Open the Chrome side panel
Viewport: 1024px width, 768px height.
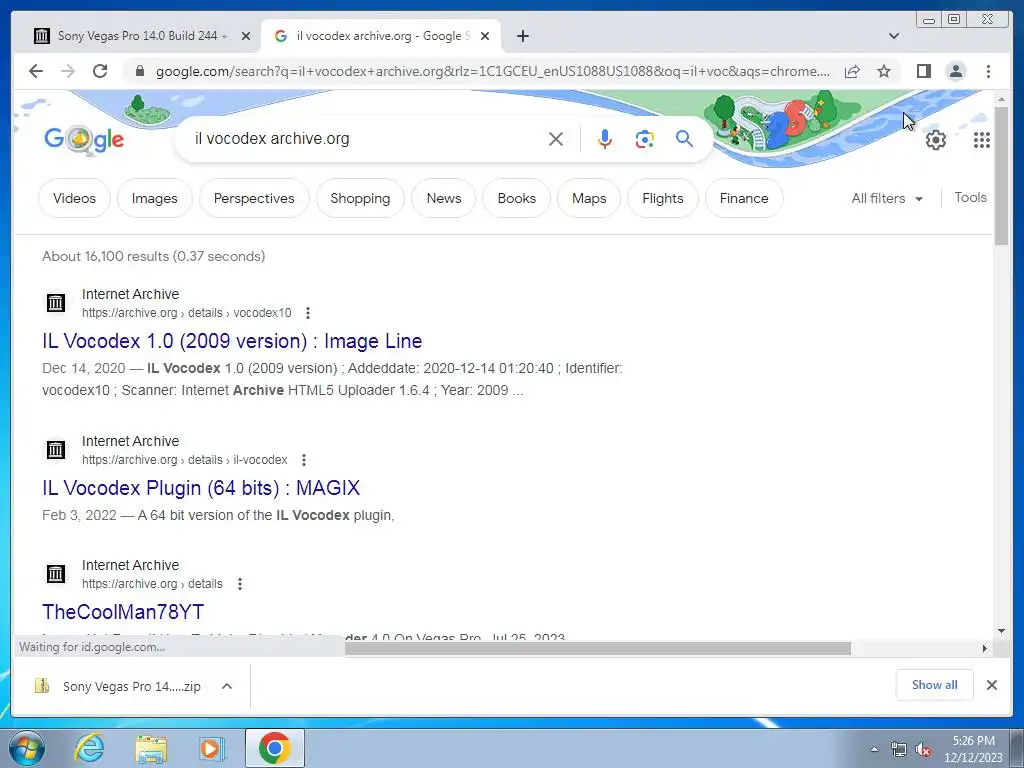(x=923, y=71)
